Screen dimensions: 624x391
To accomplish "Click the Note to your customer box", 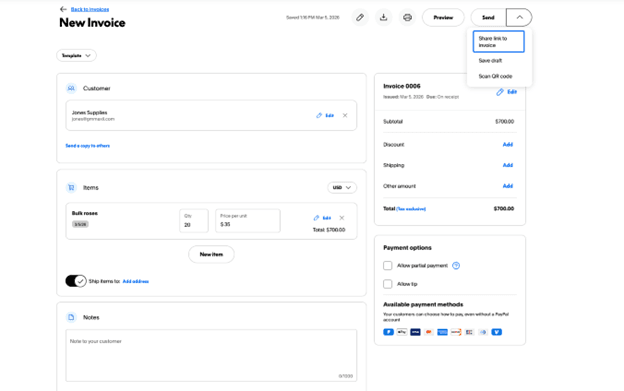I will tap(211, 355).
